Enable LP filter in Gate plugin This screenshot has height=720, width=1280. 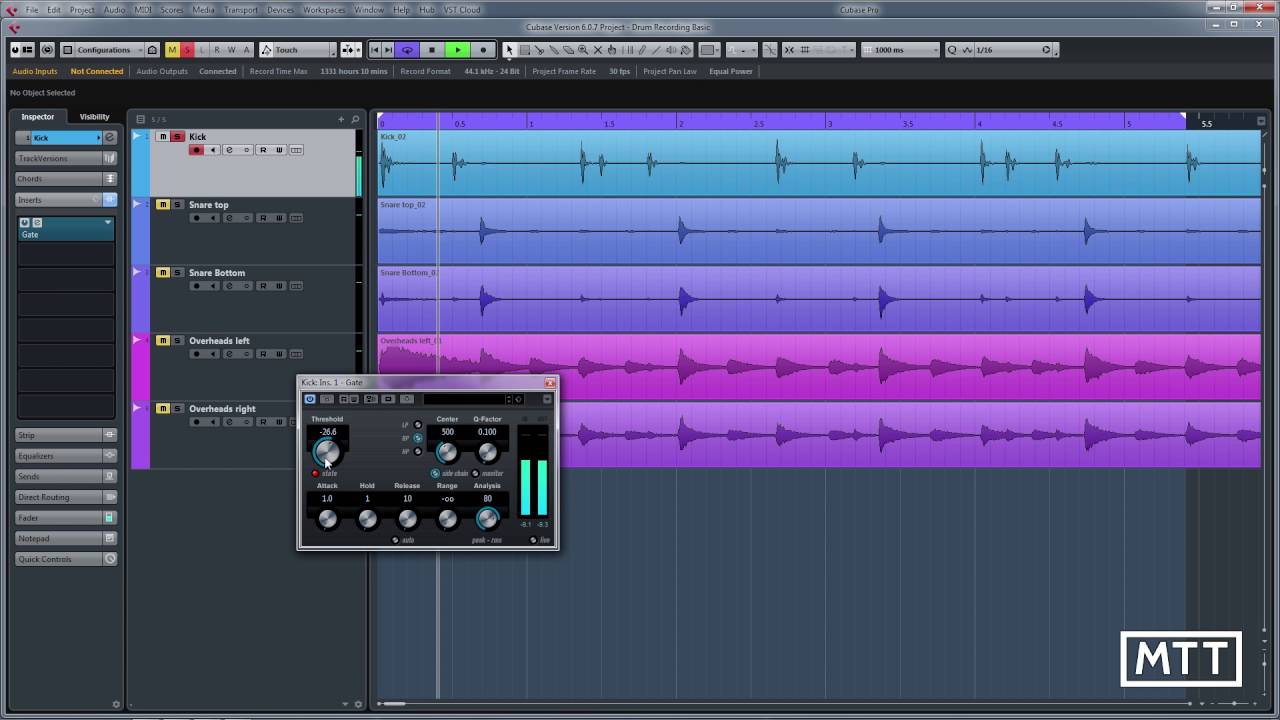point(418,425)
